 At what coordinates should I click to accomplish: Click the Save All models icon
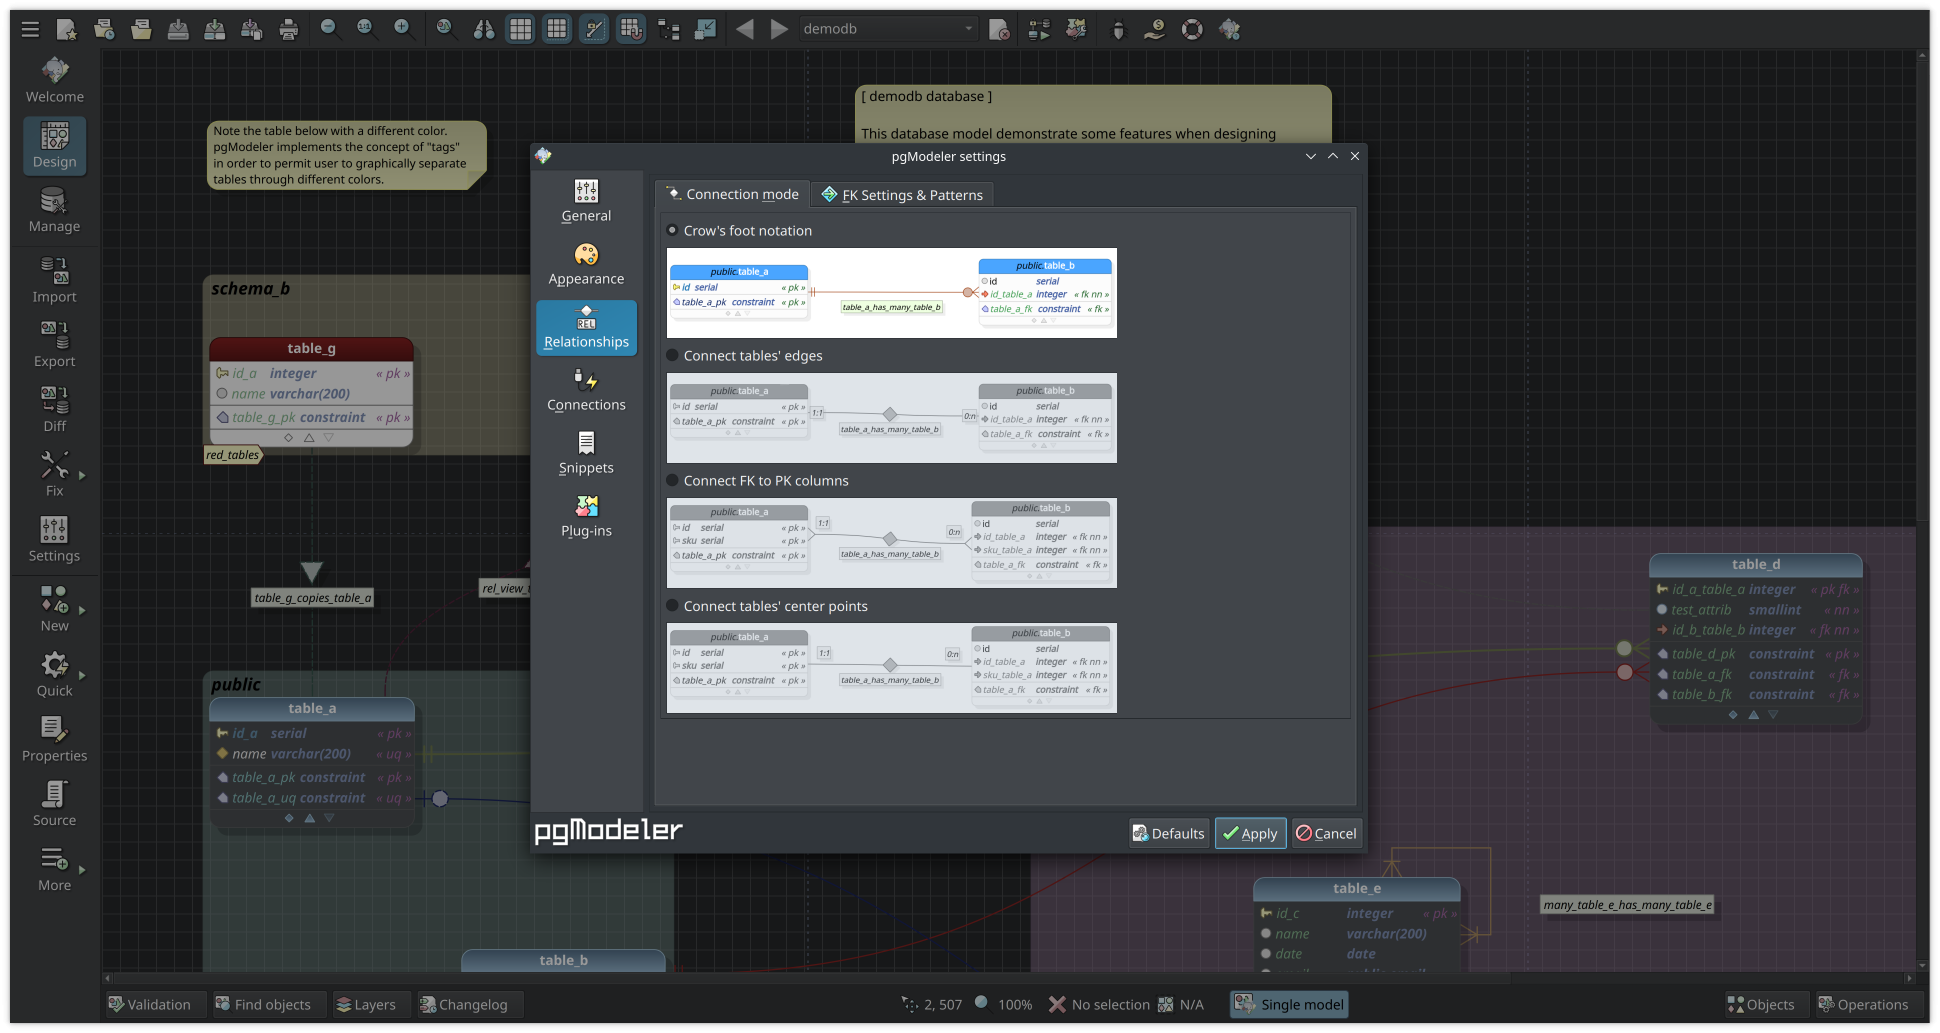click(251, 29)
